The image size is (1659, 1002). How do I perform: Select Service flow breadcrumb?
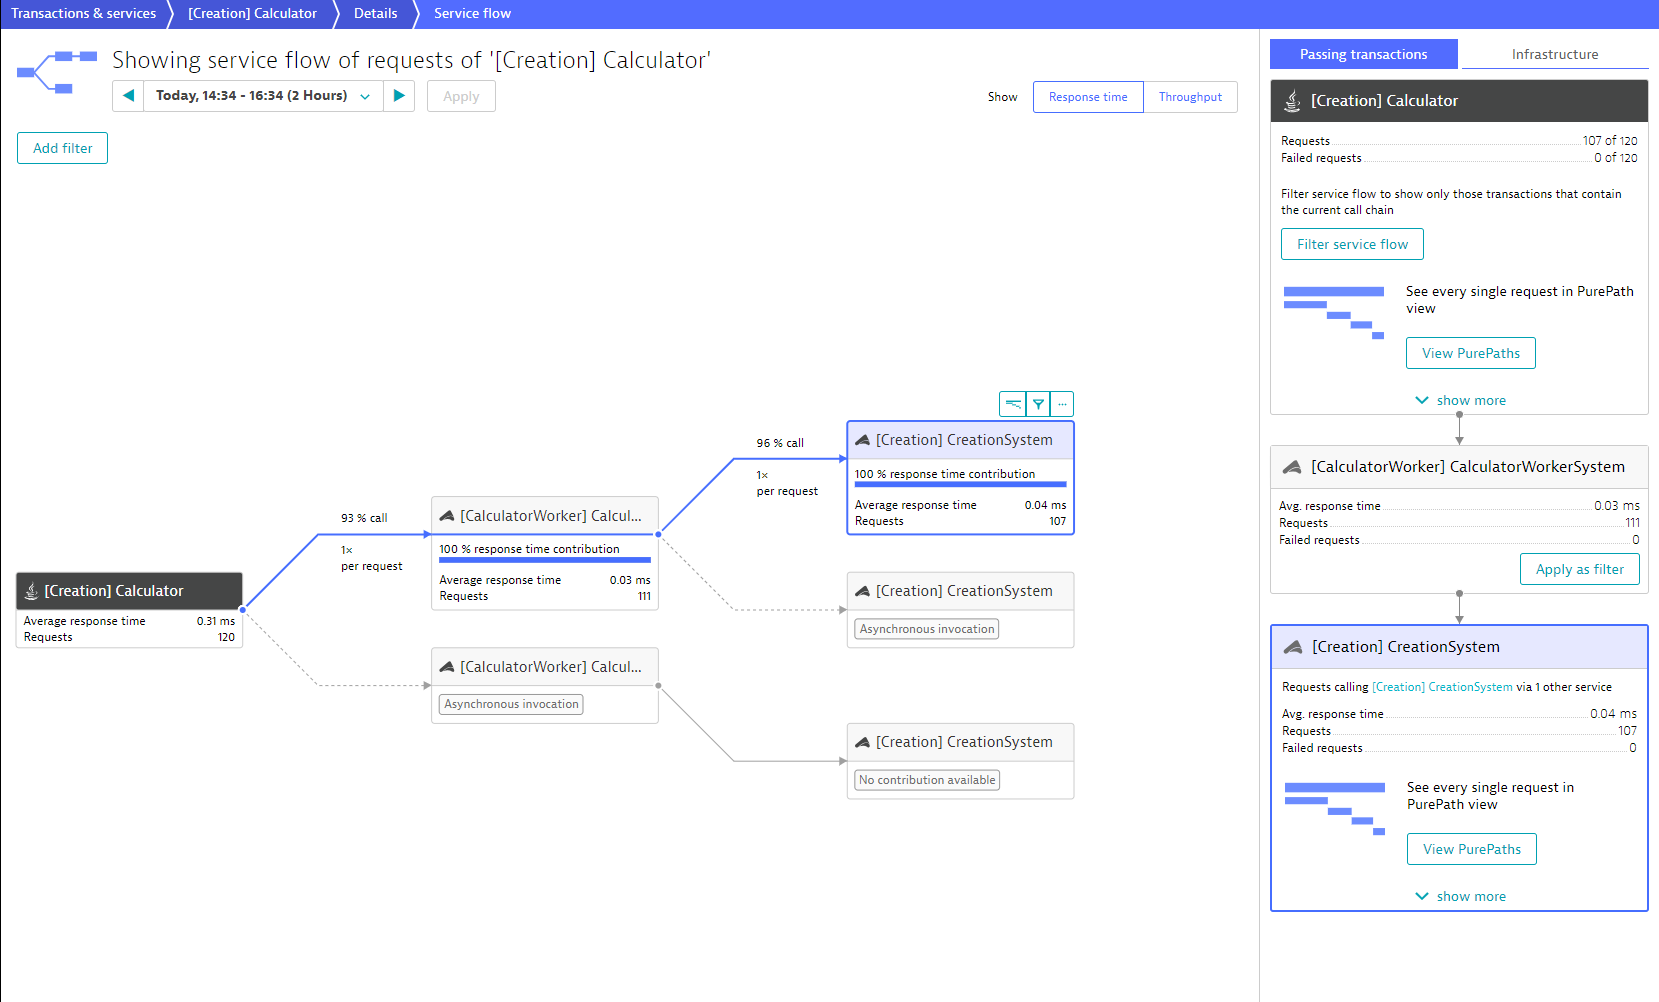472,13
